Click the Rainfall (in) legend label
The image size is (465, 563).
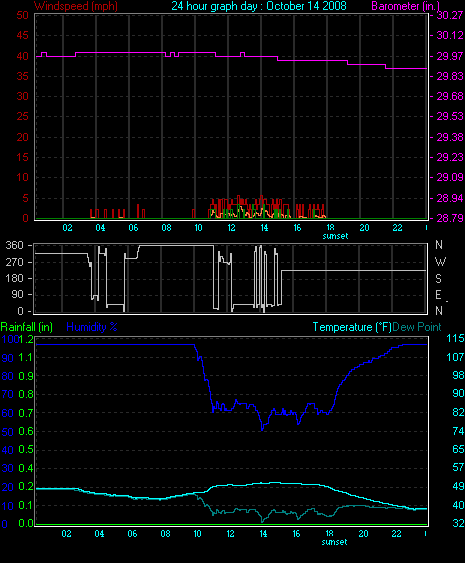tap(27, 327)
